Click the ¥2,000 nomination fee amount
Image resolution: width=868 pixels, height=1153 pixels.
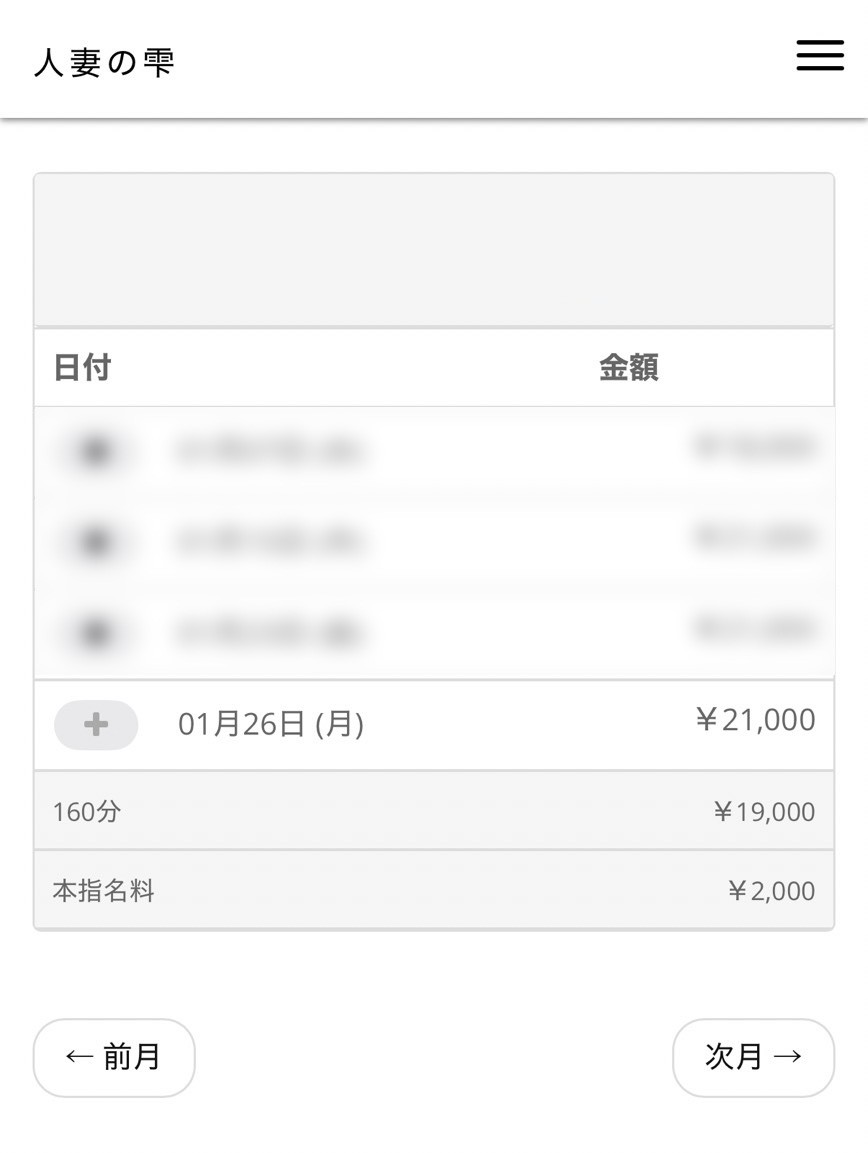(771, 891)
